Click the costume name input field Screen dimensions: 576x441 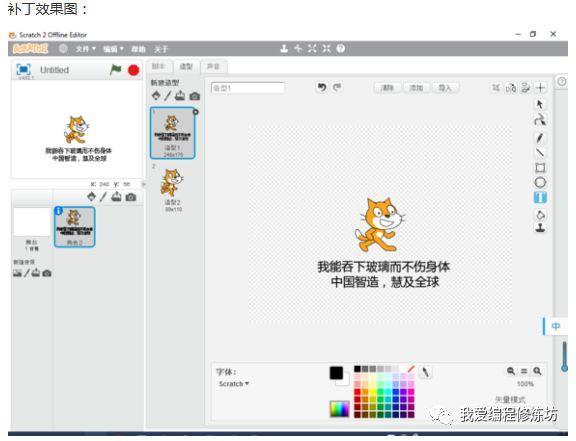tap(248, 88)
